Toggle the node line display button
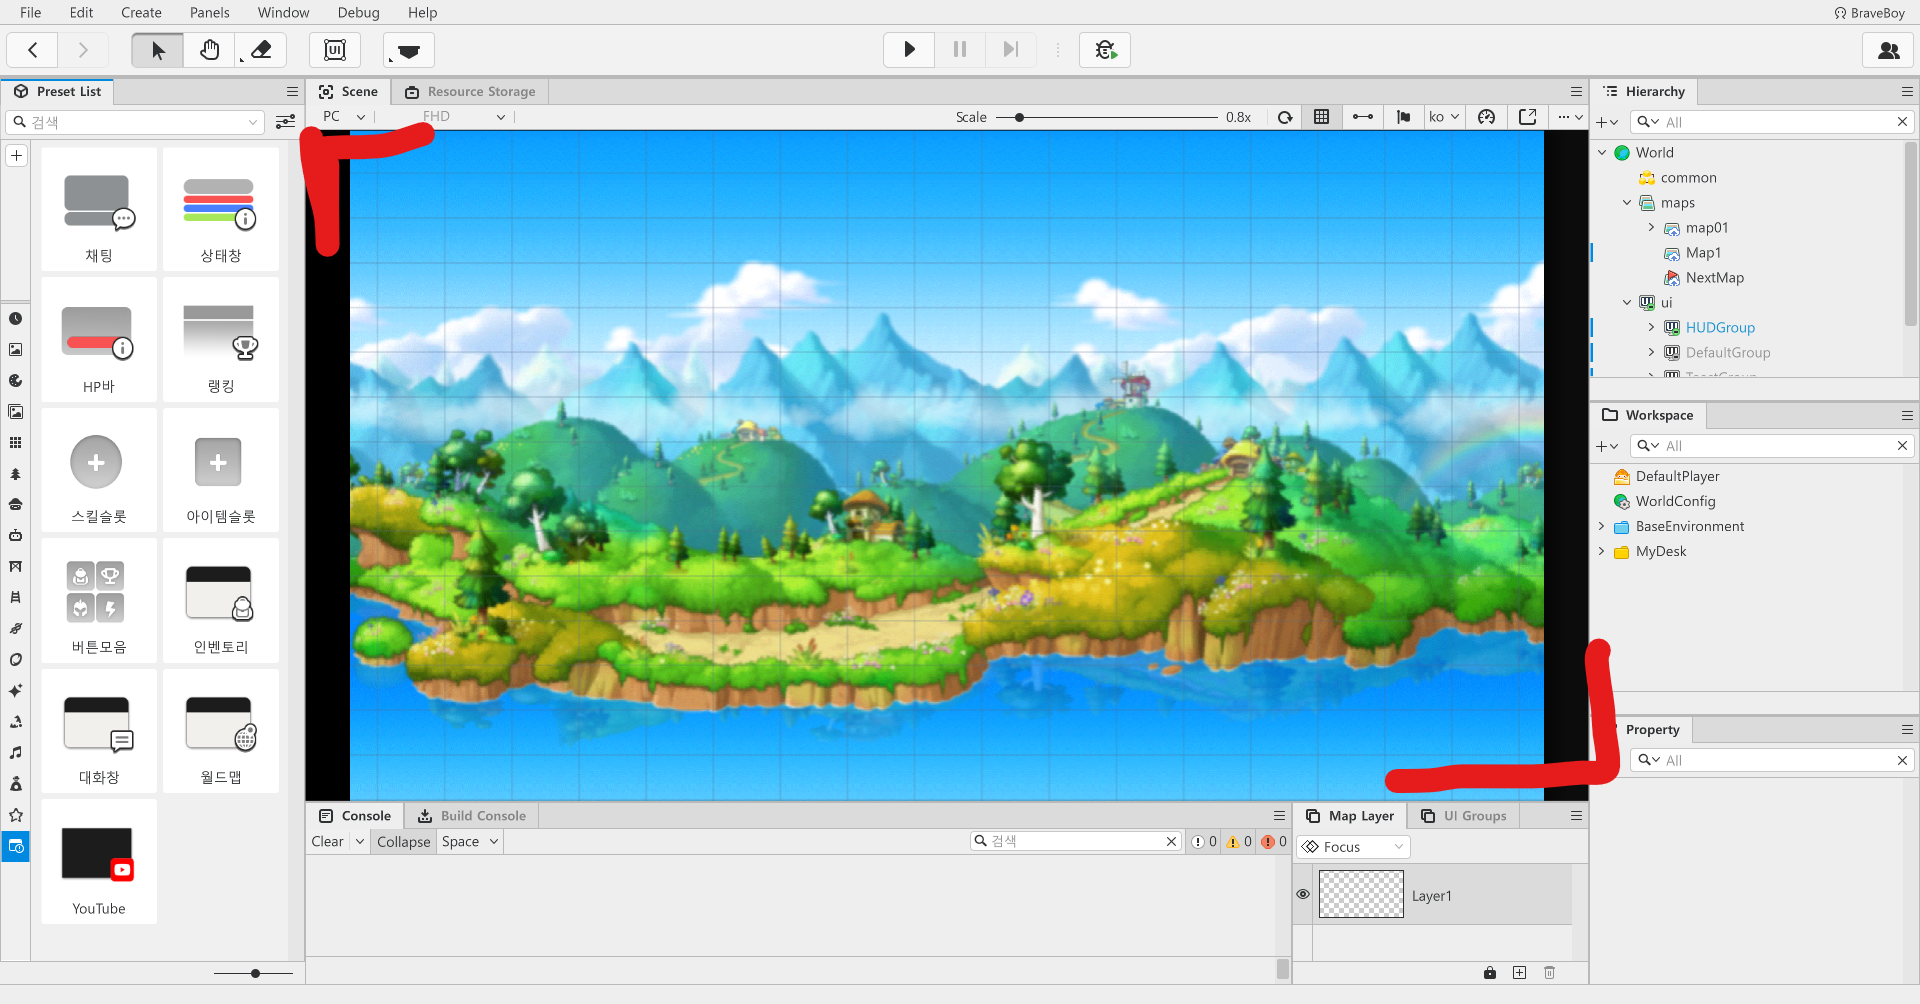The height and width of the screenshot is (1004, 1920). click(x=1363, y=117)
